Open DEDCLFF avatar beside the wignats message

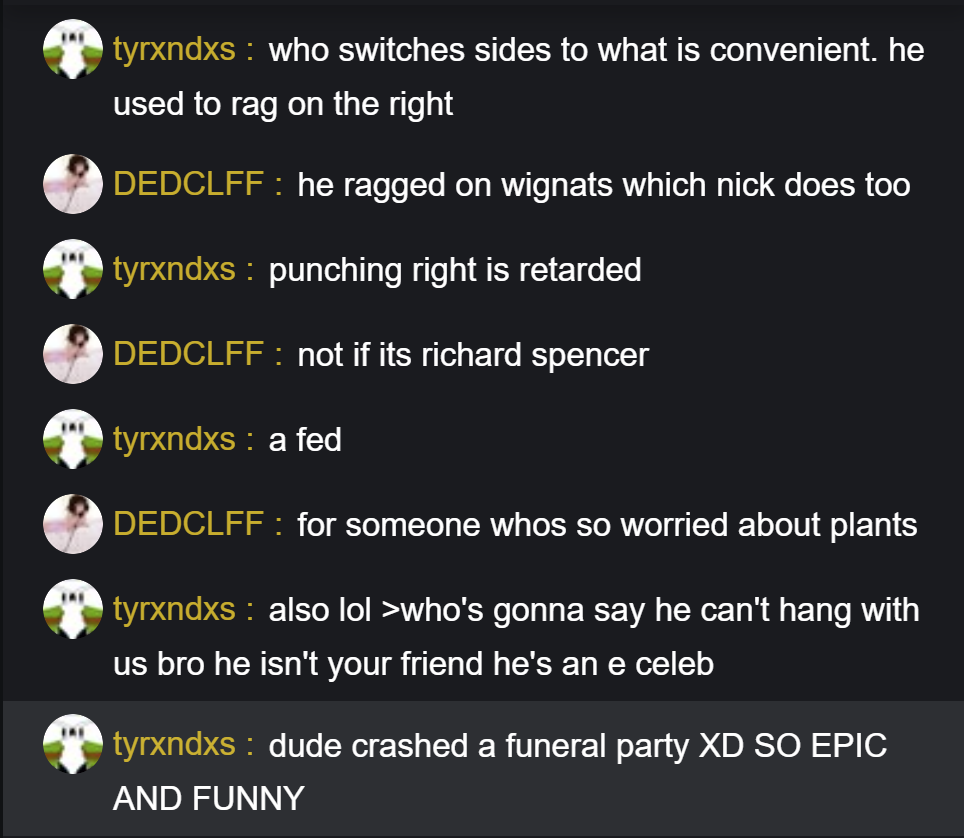(73, 184)
